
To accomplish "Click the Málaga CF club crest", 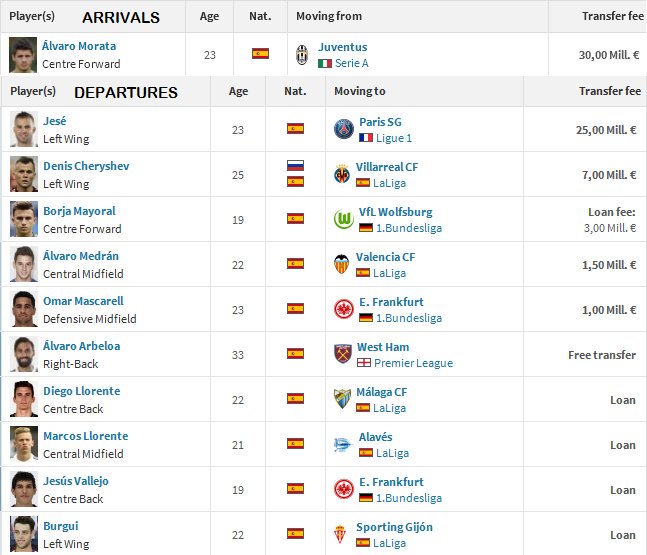I will pyautogui.click(x=342, y=399).
